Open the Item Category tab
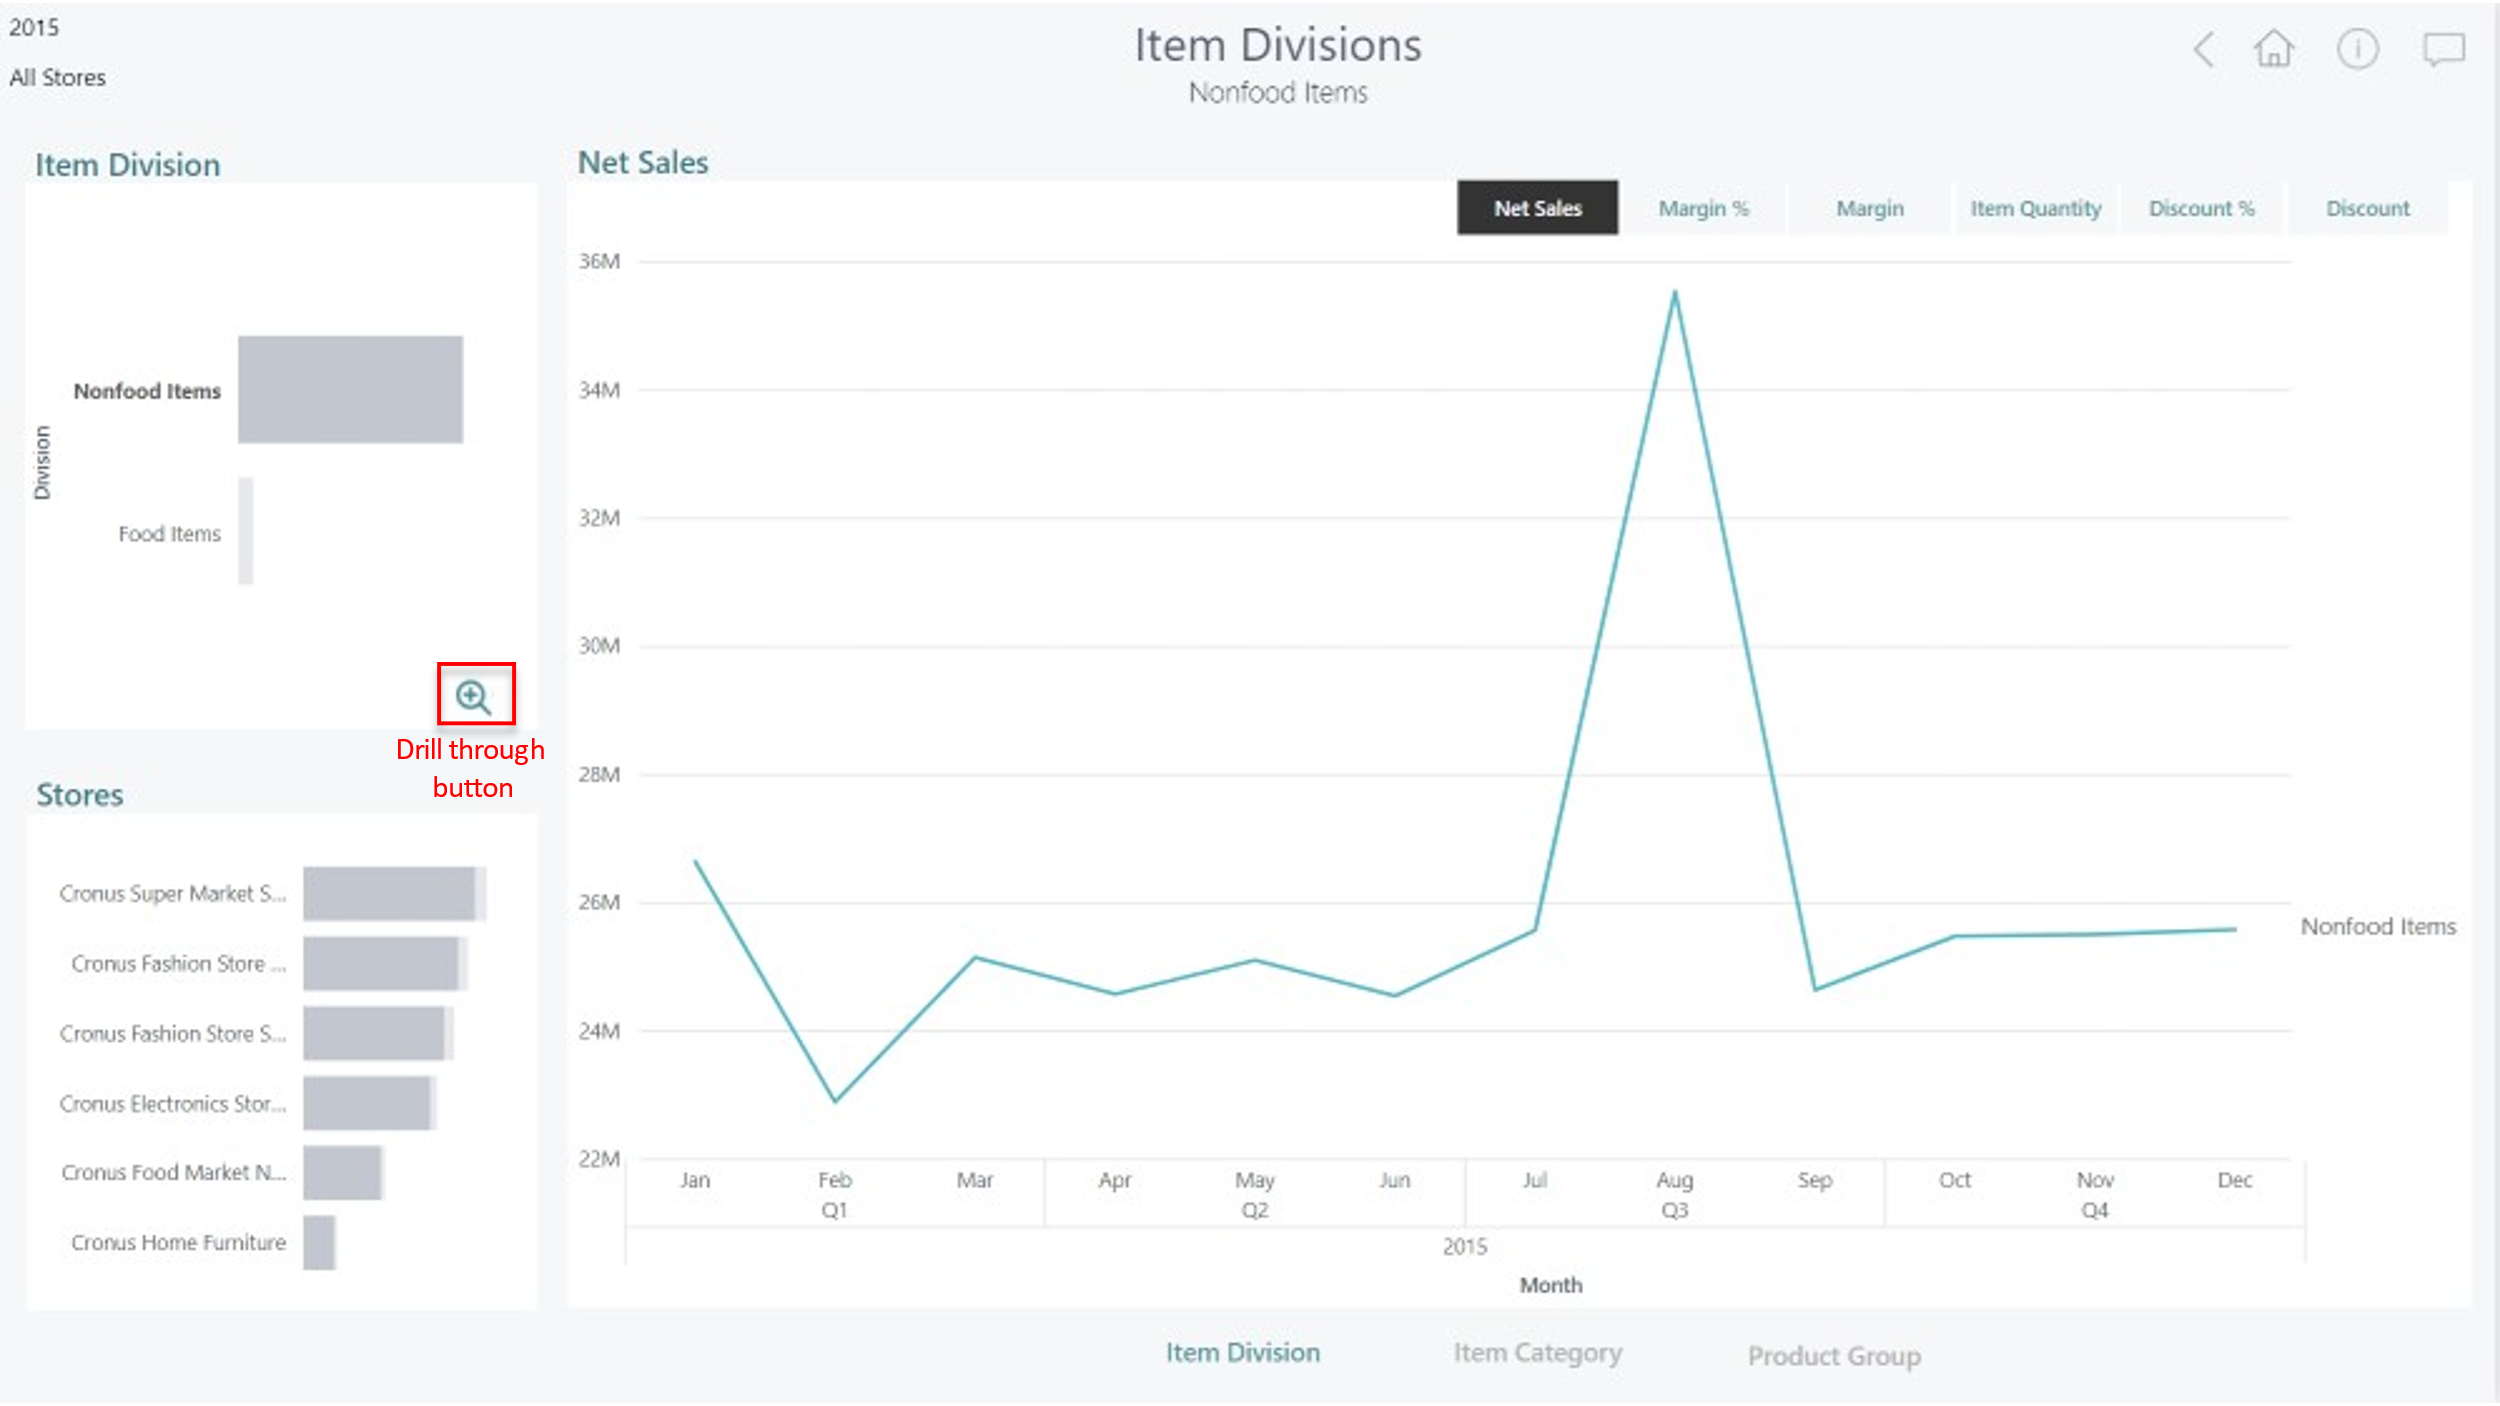The height and width of the screenshot is (1406, 2500). [1537, 1353]
